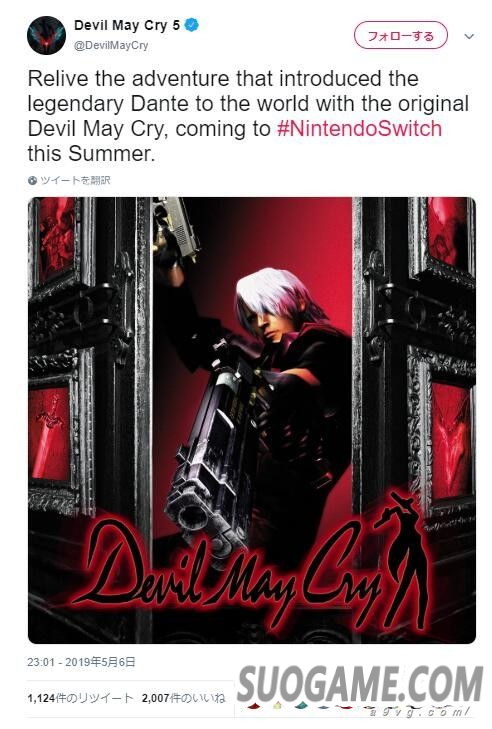Screen dimensions: 492x729
Task: View the 2,007件のいいね likes list
Action: pyautogui.click(x=183, y=698)
